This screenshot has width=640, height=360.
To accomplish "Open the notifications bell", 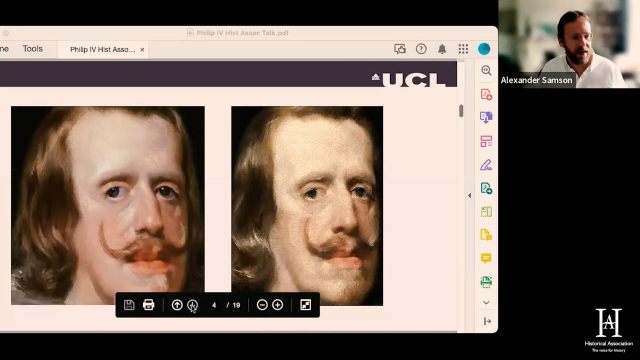I will click(442, 49).
